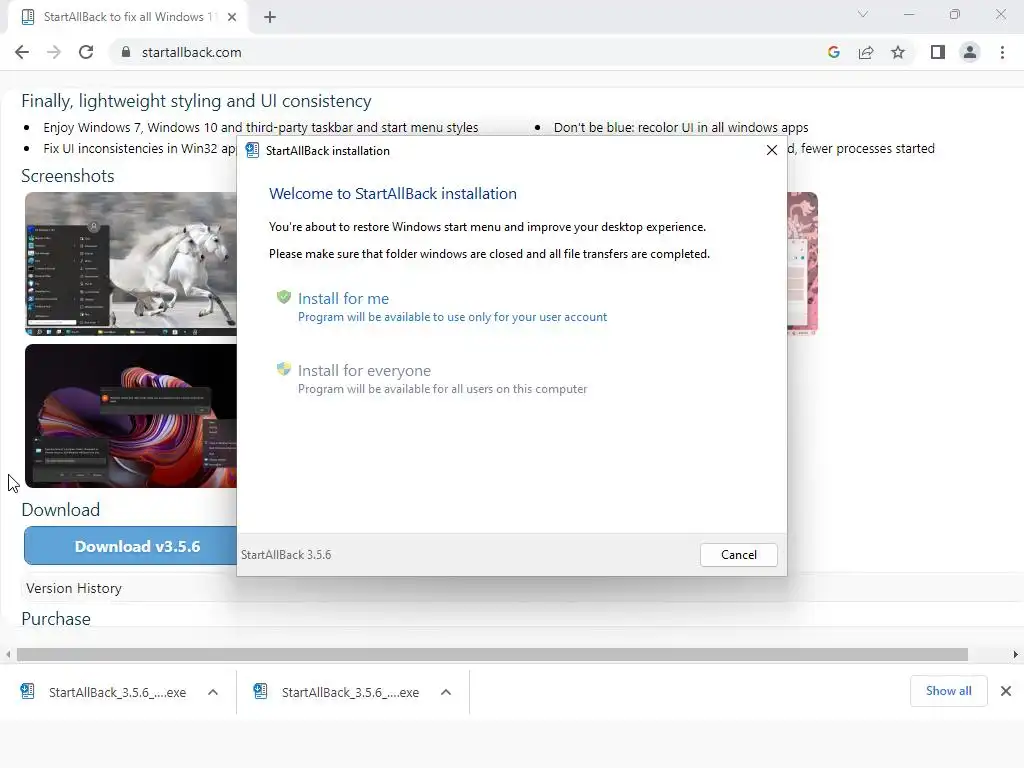
Task: Click the first download file icon
Action: click(27, 691)
